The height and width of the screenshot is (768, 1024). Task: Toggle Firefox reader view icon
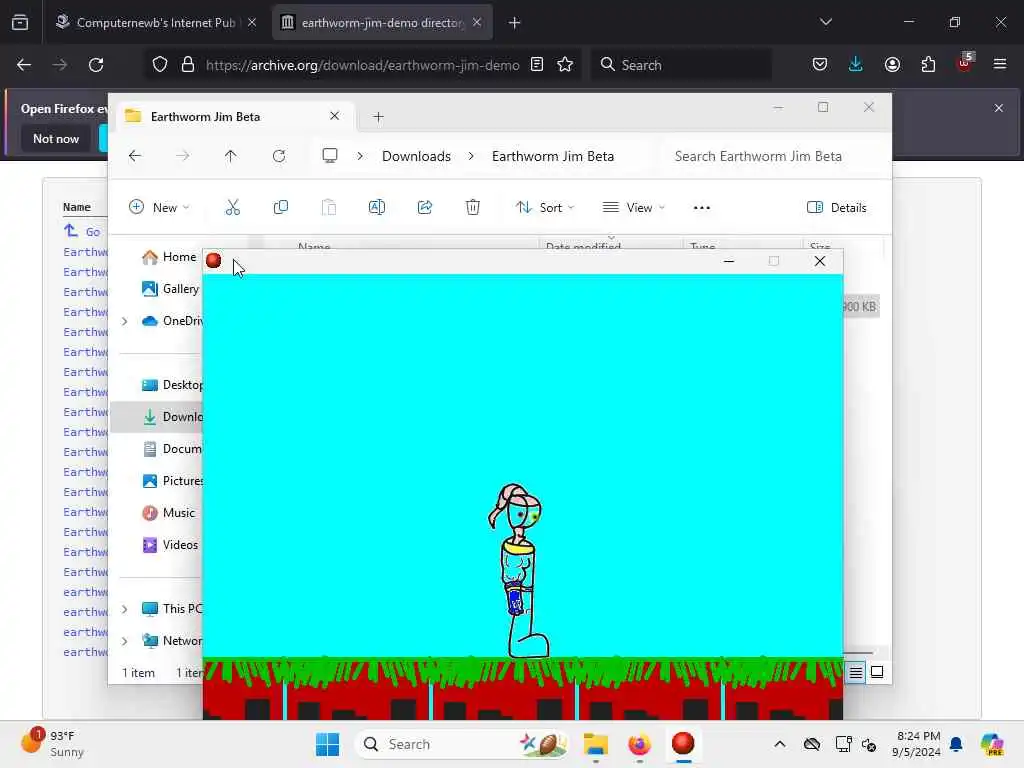tap(537, 65)
